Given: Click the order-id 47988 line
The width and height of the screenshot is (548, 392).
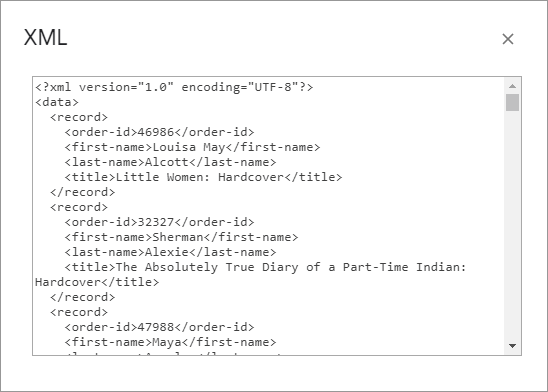Looking at the screenshot, I should tap(159, 327).
